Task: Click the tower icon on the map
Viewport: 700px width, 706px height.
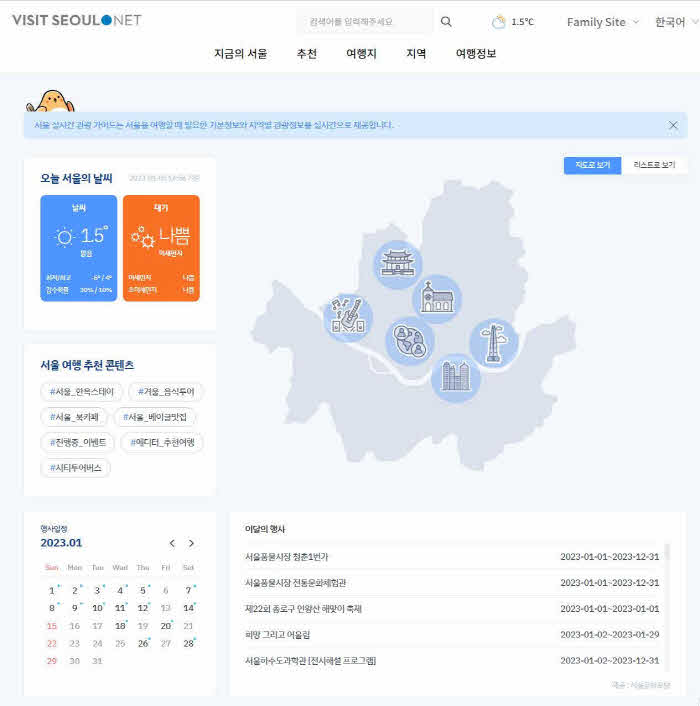Action: (493, 343)
